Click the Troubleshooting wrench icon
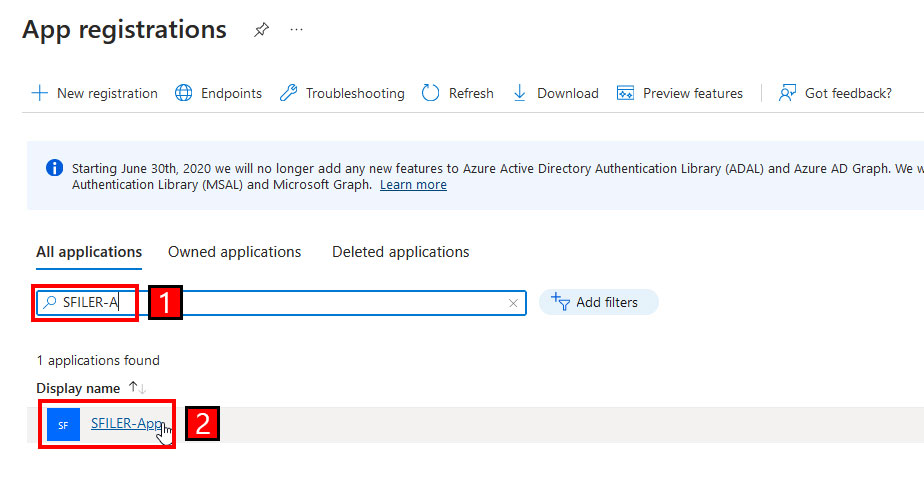This screenshot has width=924, height=500. tap(288, 93)
